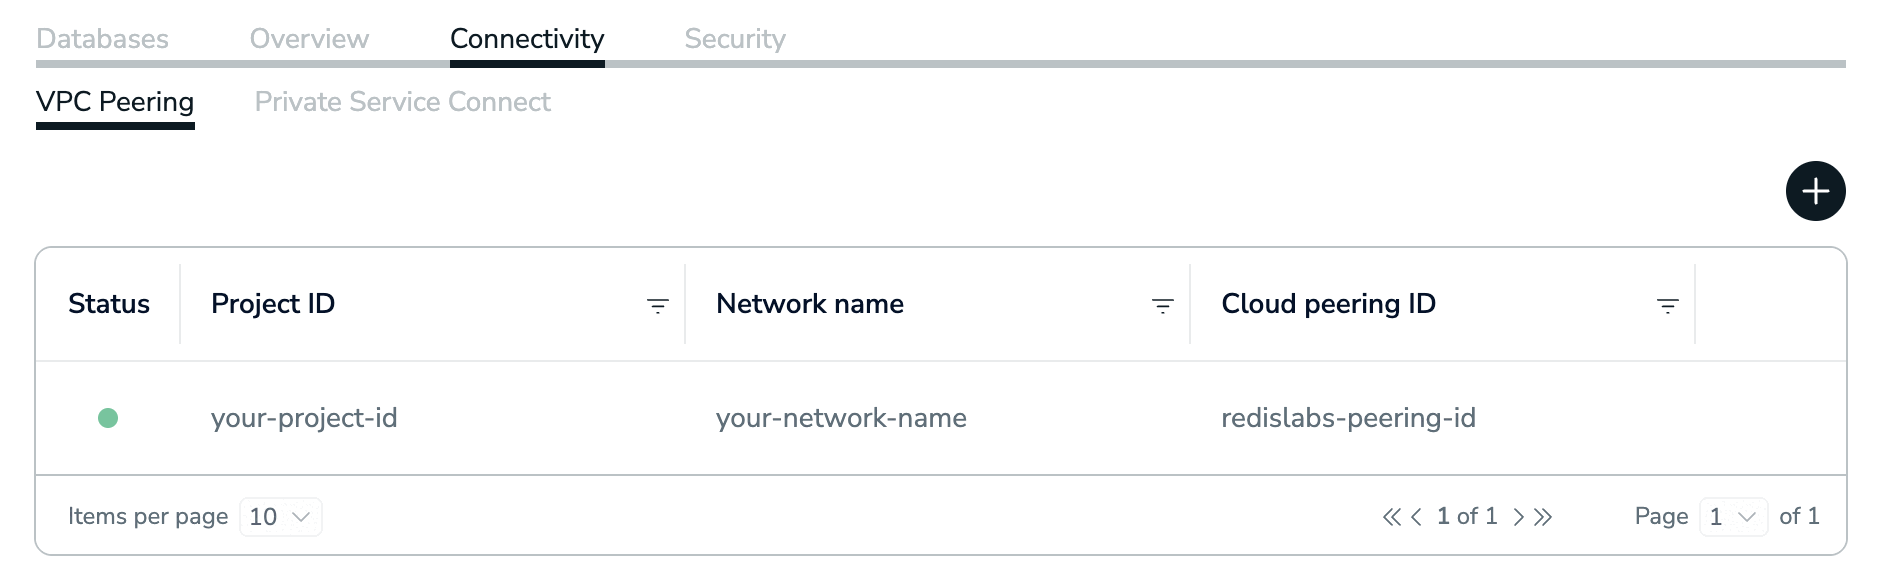The image size is (1892, 580).
Task: Open the Project ID column filter
Action: pyautogui.click(x=657, y=306)
